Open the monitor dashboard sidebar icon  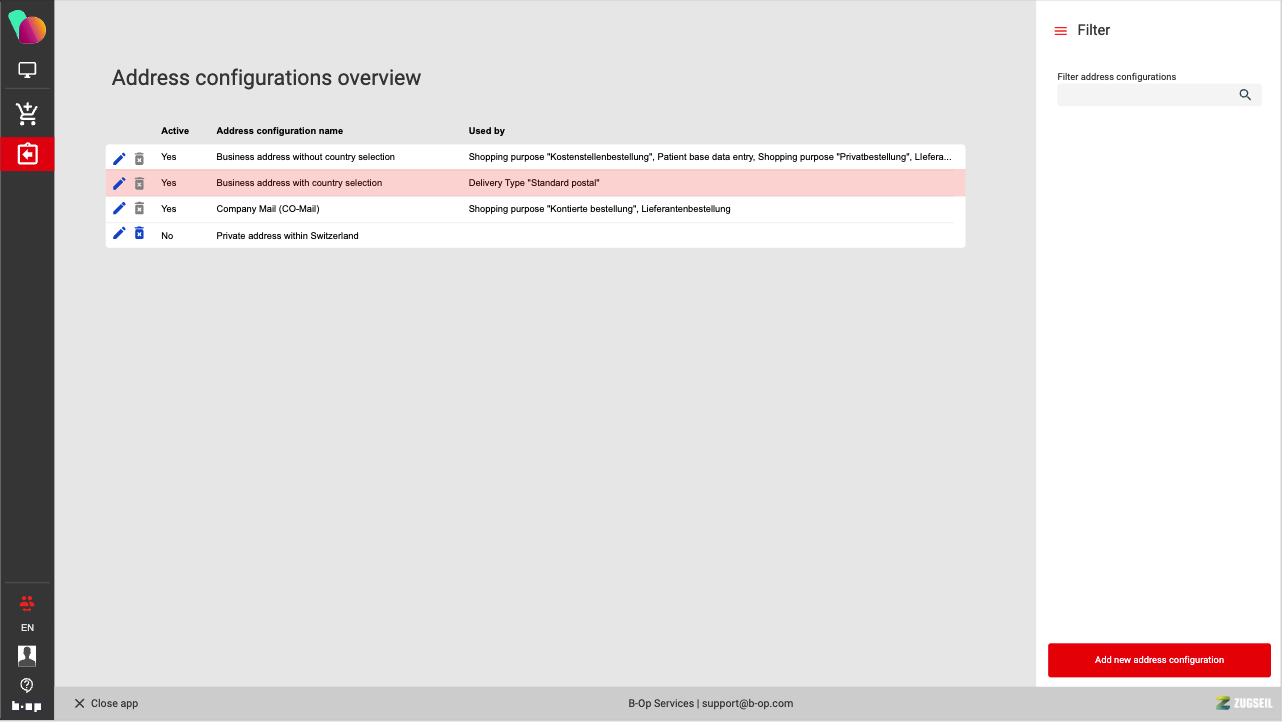tap(27, 70)
